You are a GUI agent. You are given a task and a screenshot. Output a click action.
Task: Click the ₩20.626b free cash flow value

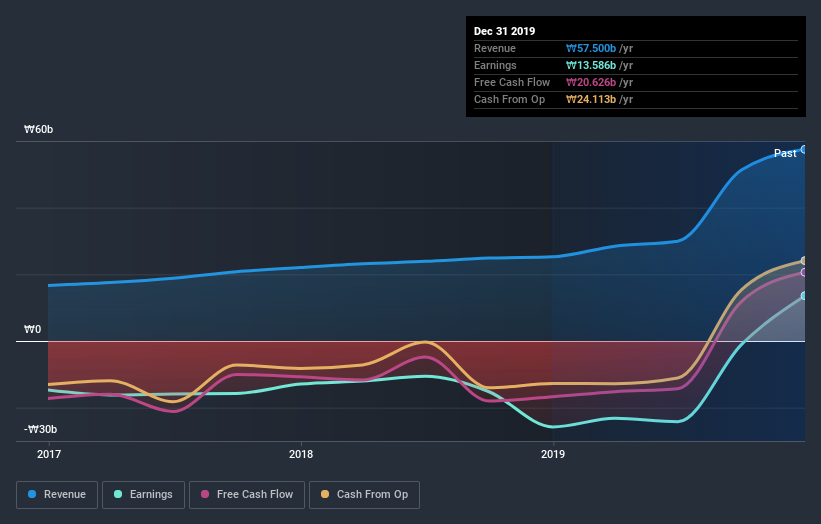coord(591,82)
